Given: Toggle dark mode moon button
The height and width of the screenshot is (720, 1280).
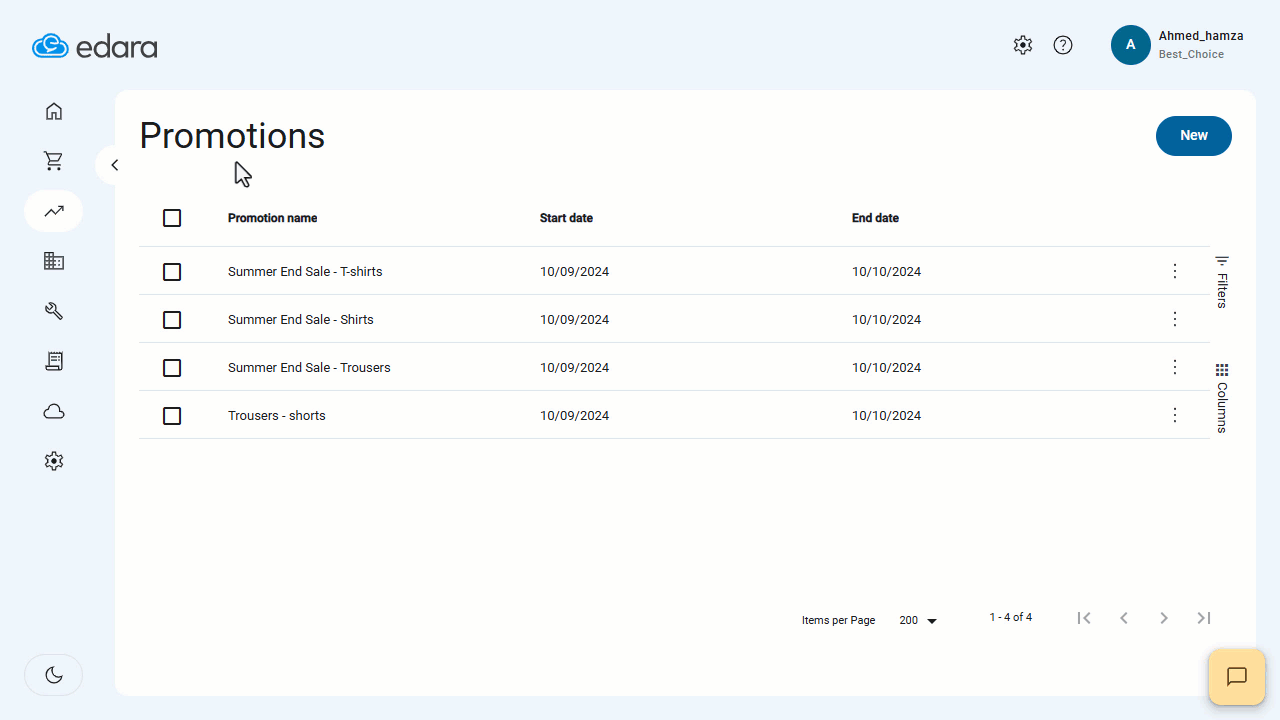Looking at the screenshot, I should (54, 675).
